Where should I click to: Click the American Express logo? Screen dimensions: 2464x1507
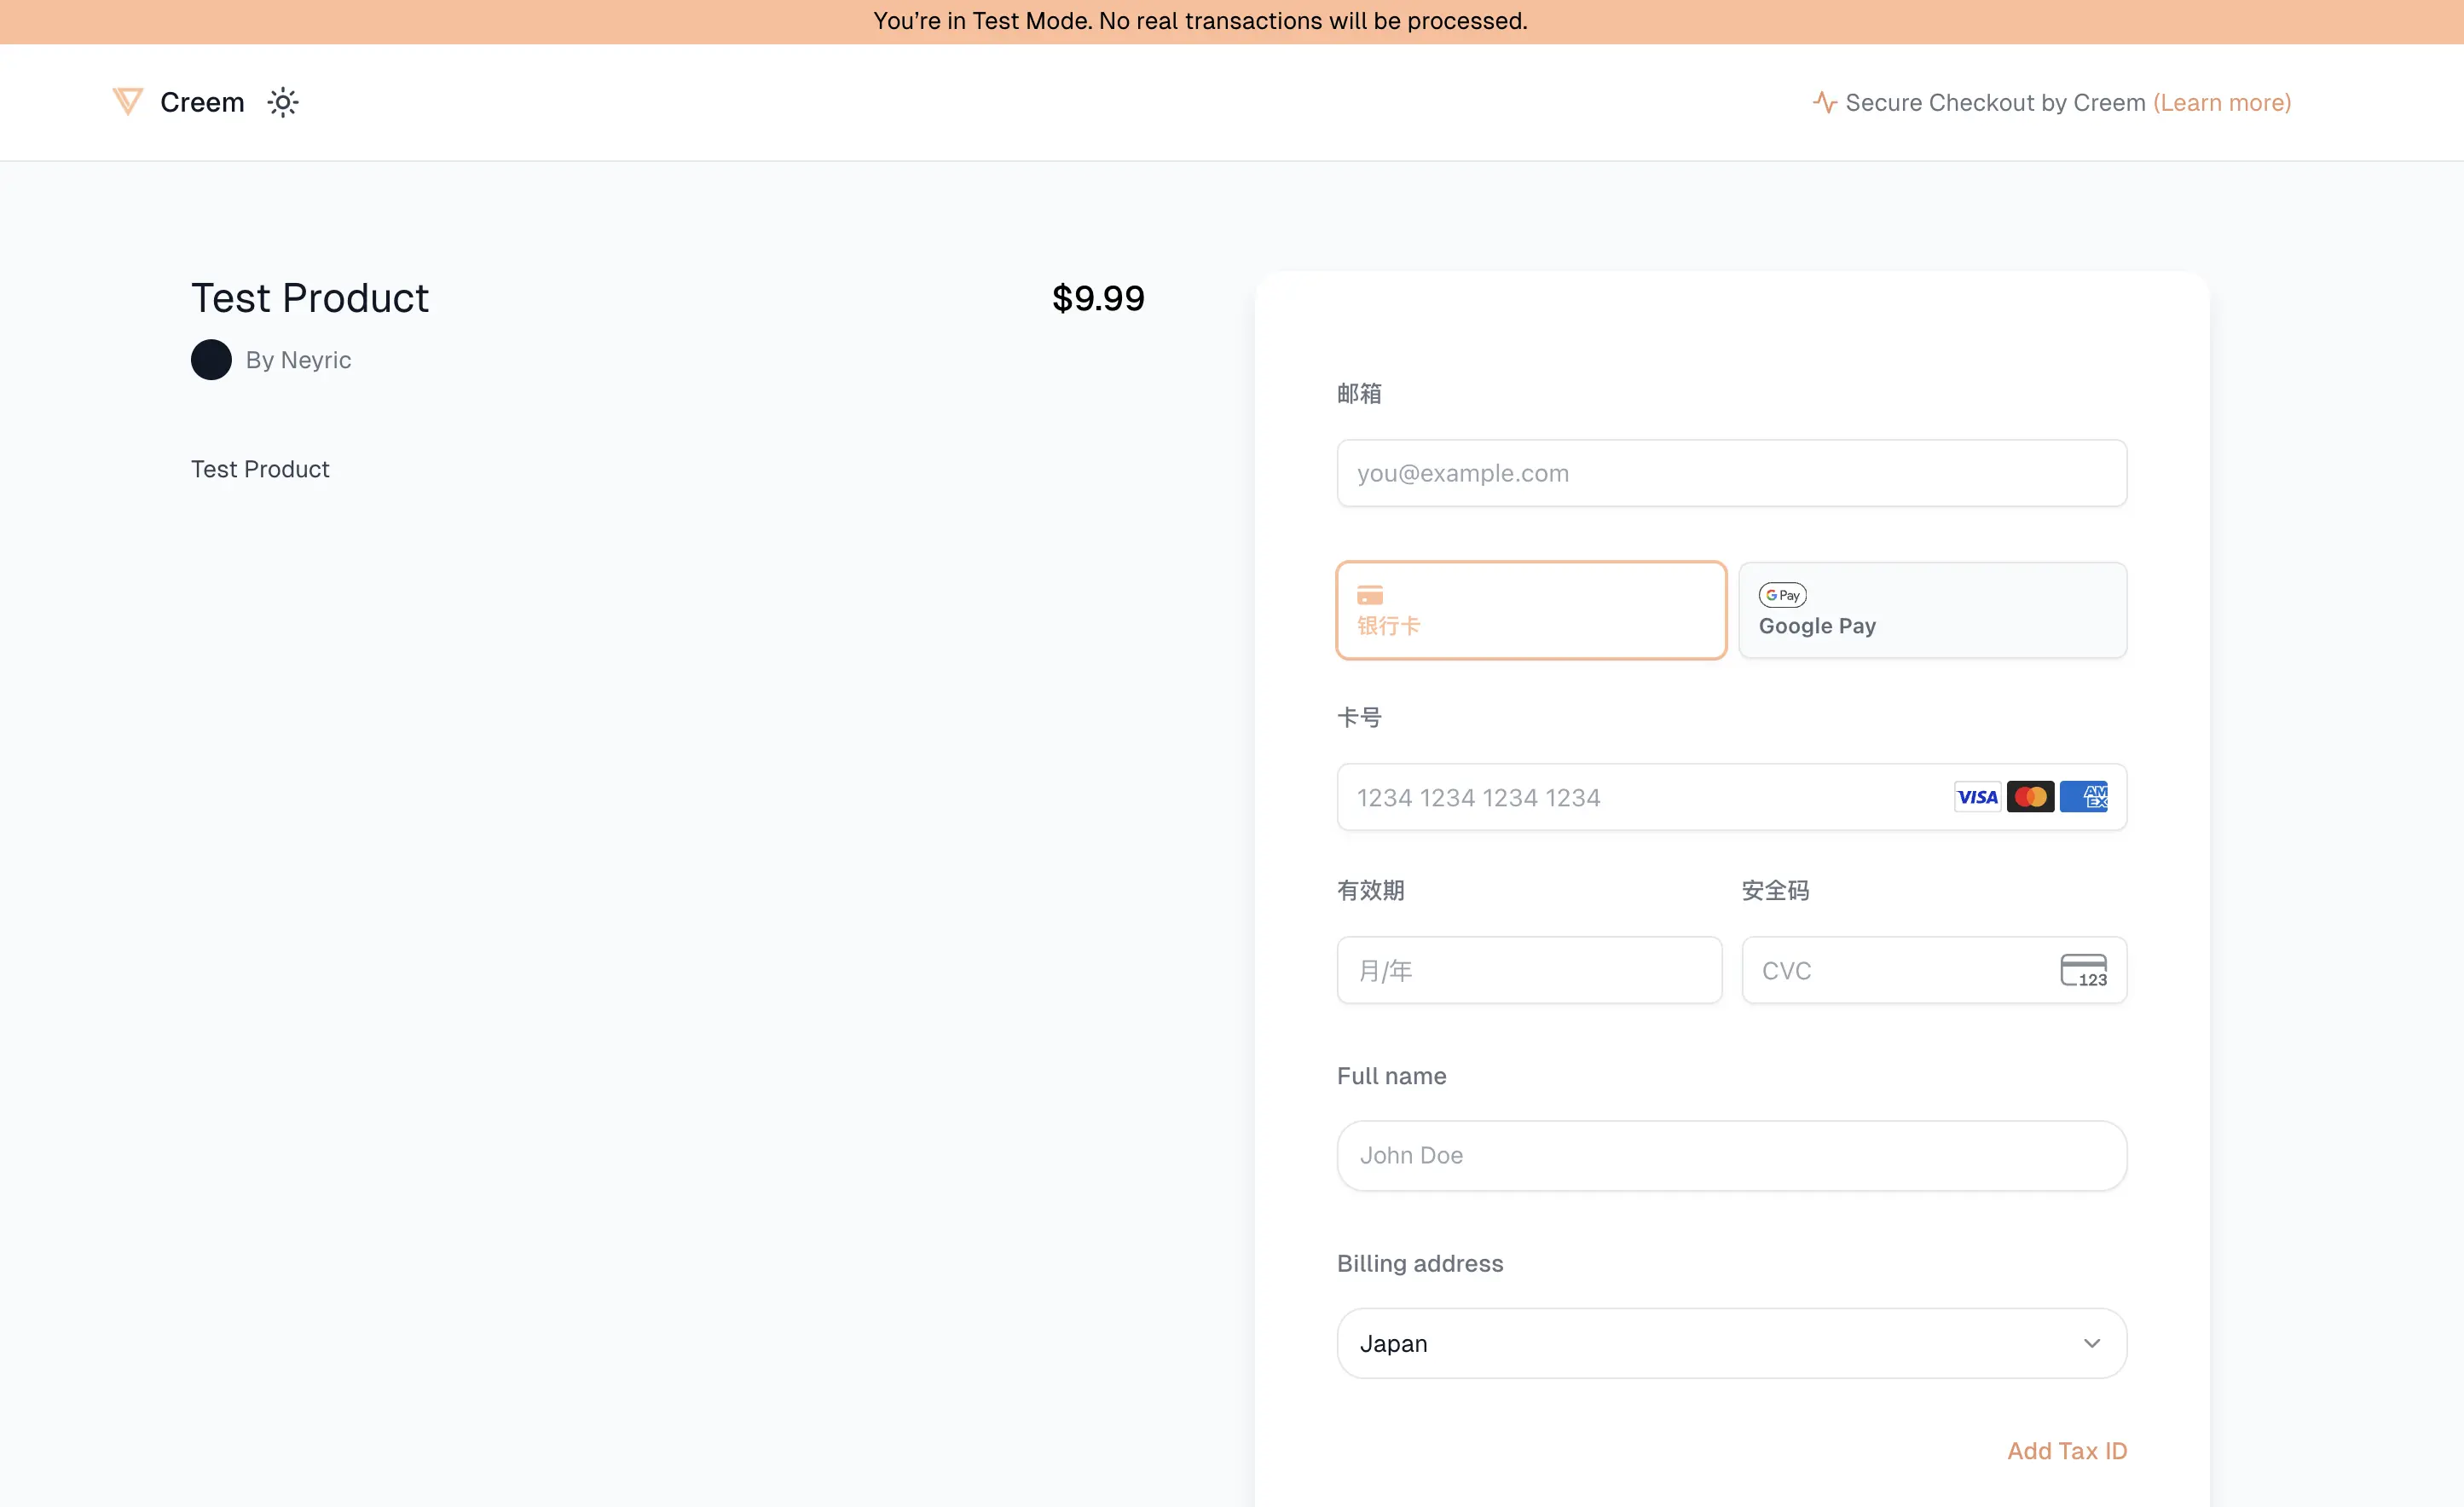point(2084,797)
